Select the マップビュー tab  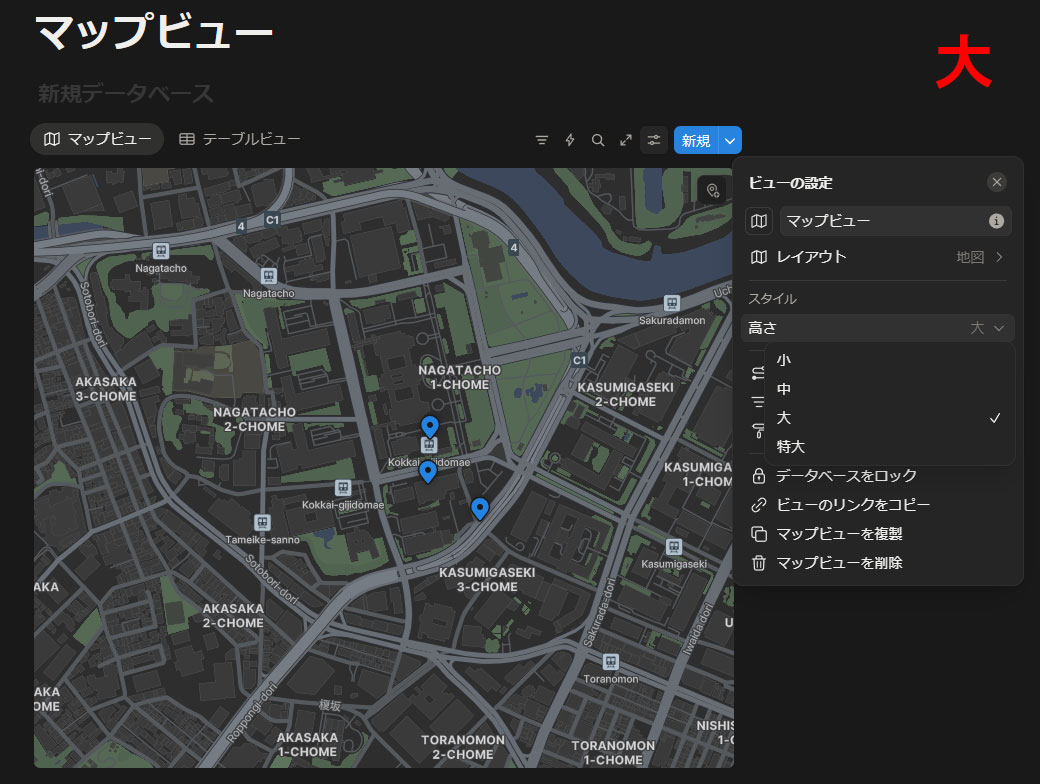(97, 139)
